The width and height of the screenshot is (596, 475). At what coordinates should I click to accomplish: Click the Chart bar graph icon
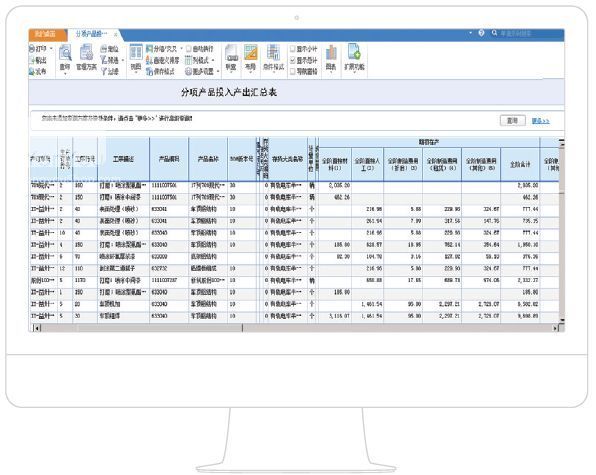(x=331, y=53)
